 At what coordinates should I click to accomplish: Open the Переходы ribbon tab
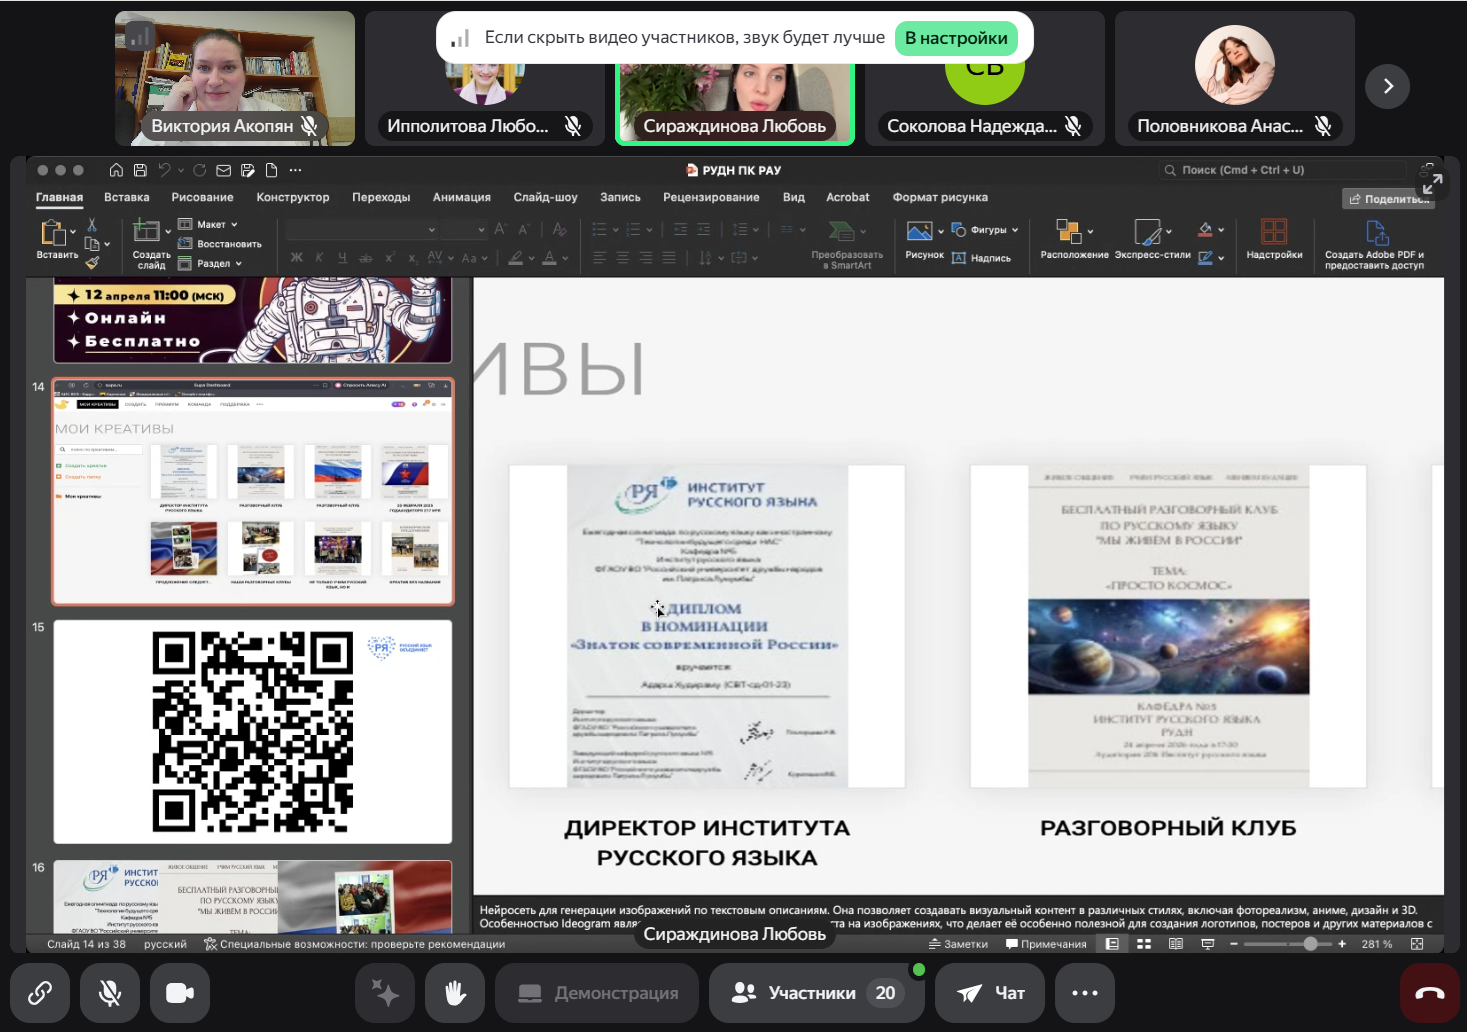tap(381, 197)
